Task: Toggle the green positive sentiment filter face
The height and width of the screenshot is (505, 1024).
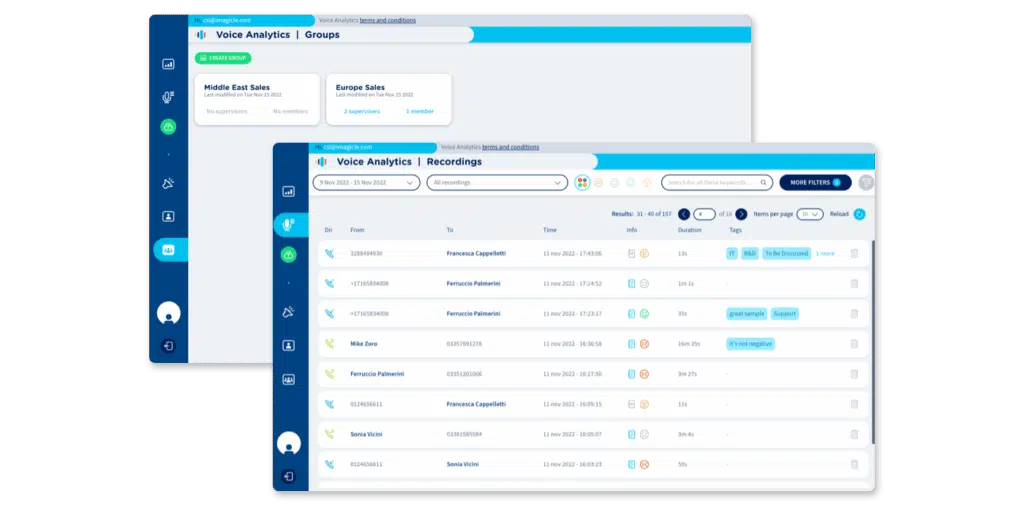Action: pyautogui.click(x=630, y=183)
